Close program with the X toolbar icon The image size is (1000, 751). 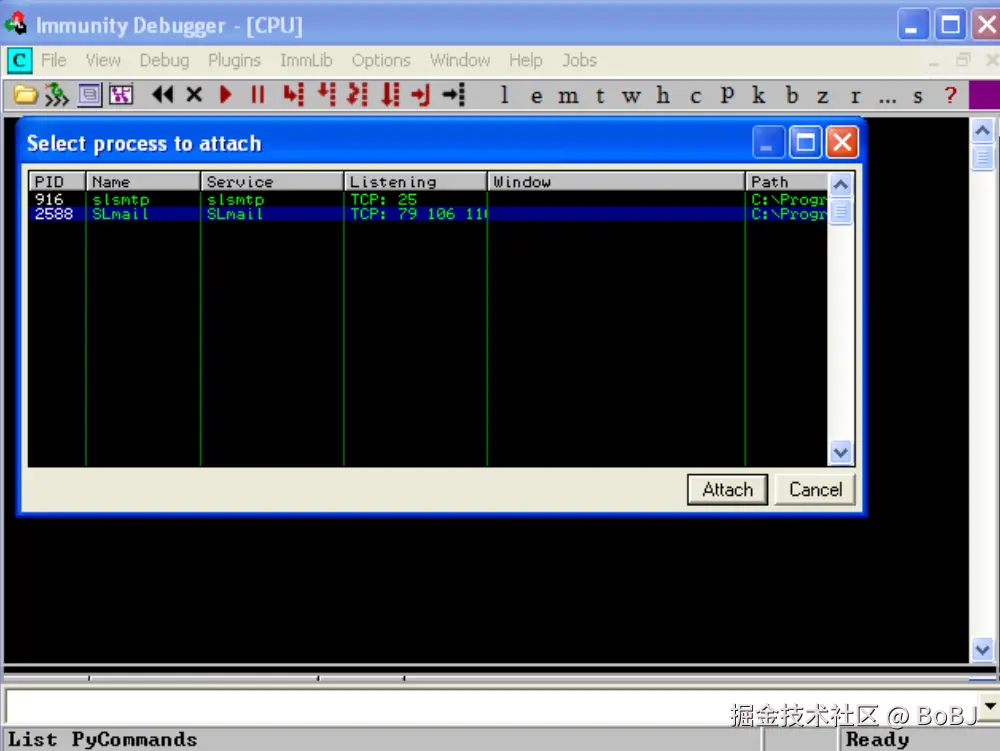click(195, 95)
